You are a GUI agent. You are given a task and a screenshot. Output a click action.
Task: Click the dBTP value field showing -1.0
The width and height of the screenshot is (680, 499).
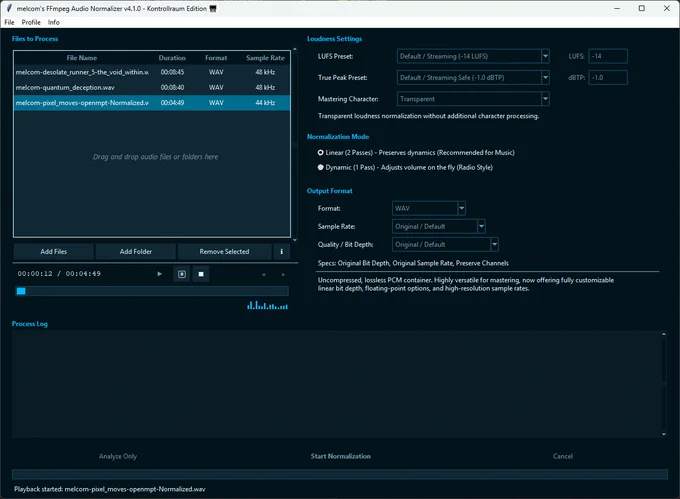(608, 78)
